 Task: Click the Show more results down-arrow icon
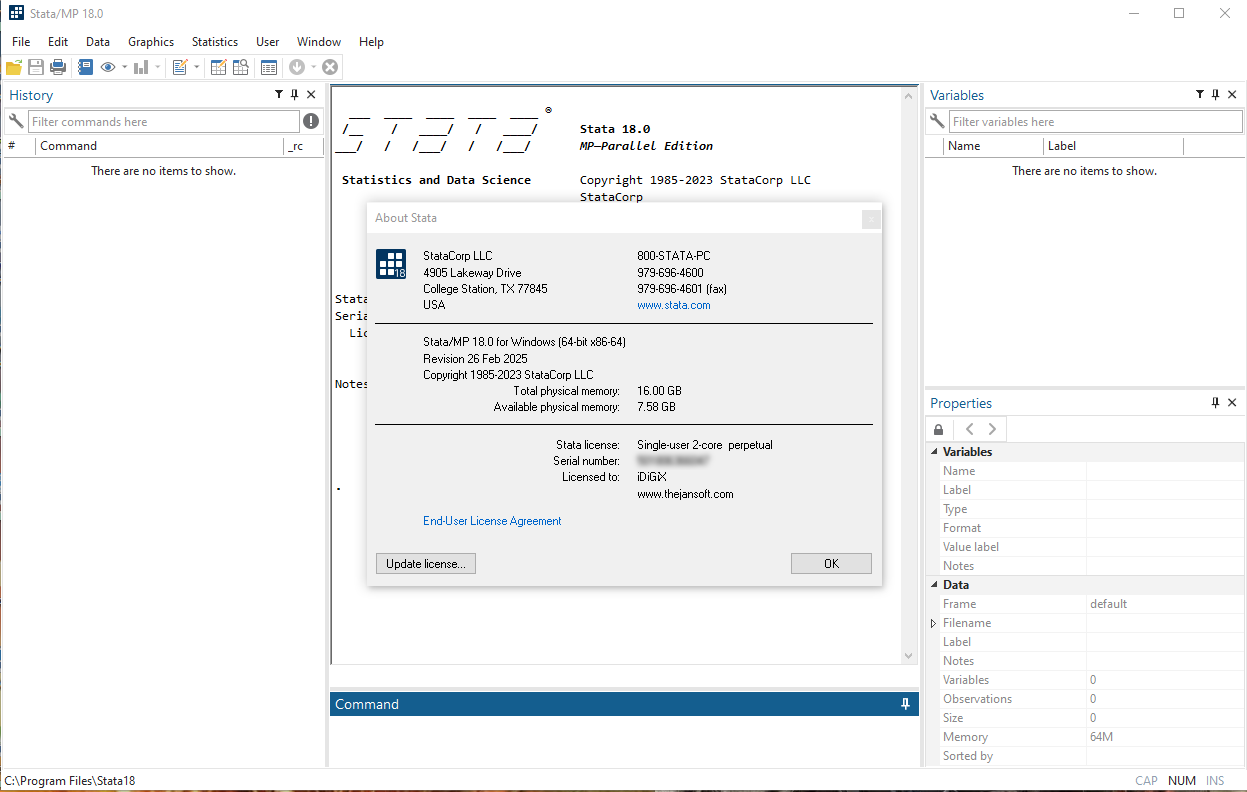297,67
